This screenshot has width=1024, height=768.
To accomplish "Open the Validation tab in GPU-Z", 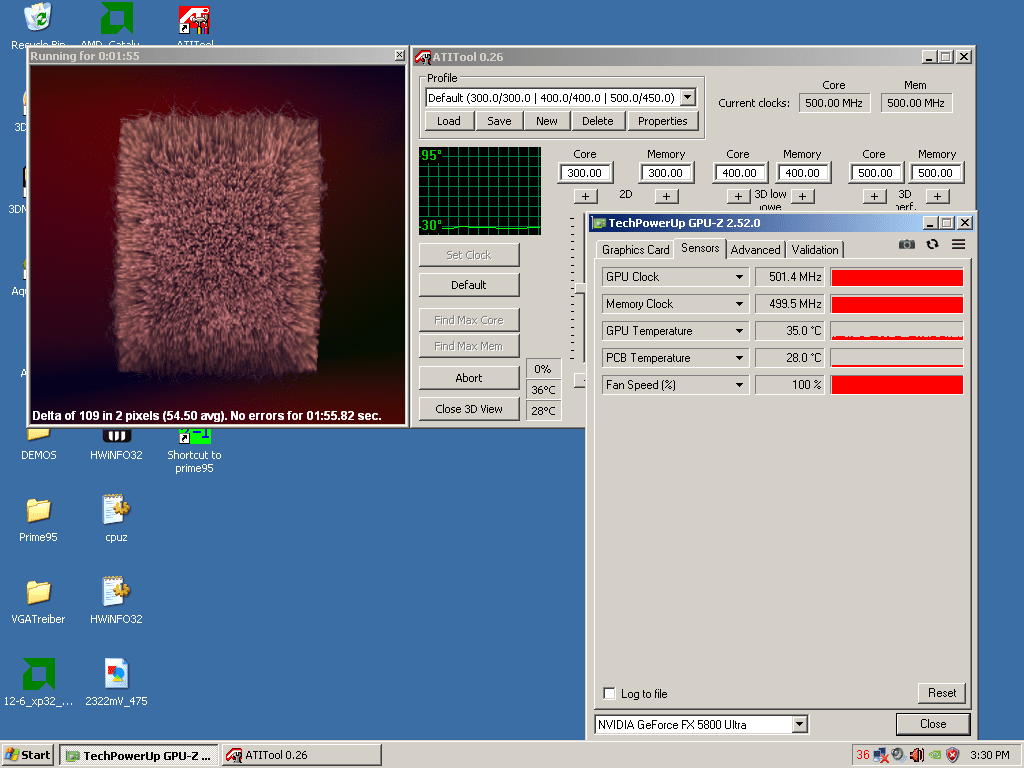I will [x=814, y=249].
